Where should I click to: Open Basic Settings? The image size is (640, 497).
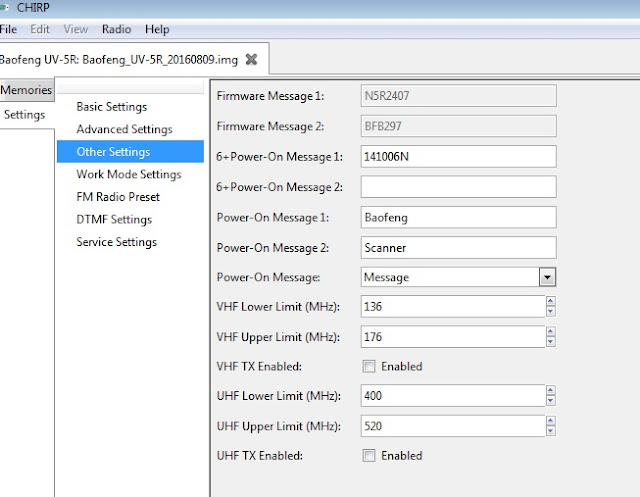111,107
